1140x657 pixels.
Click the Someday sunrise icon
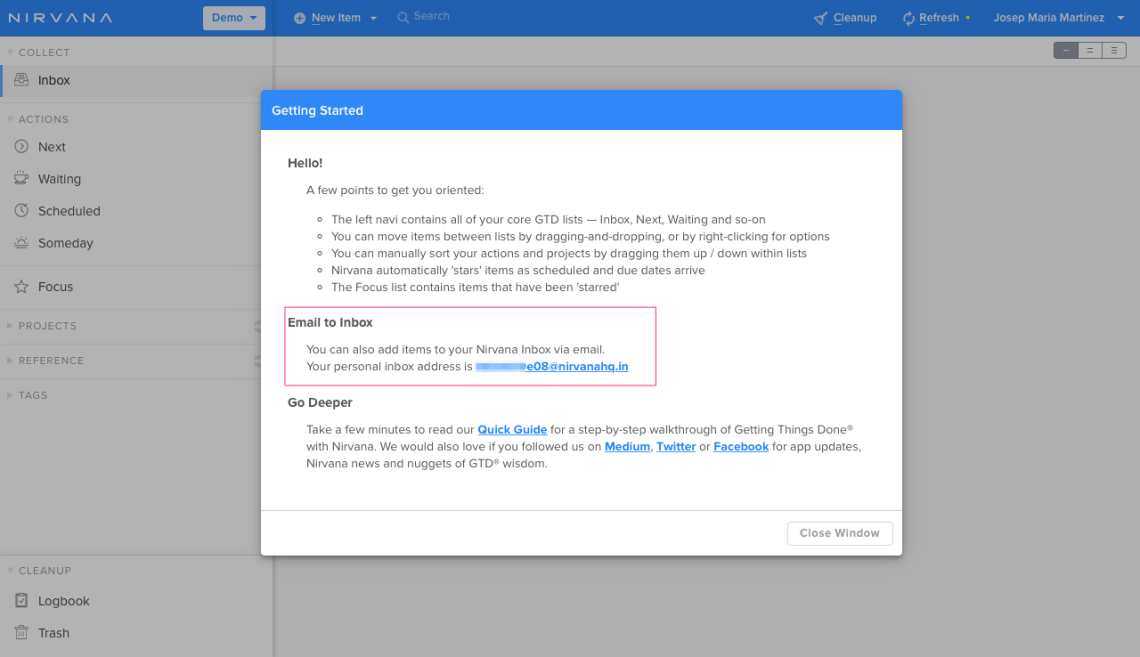22,243
